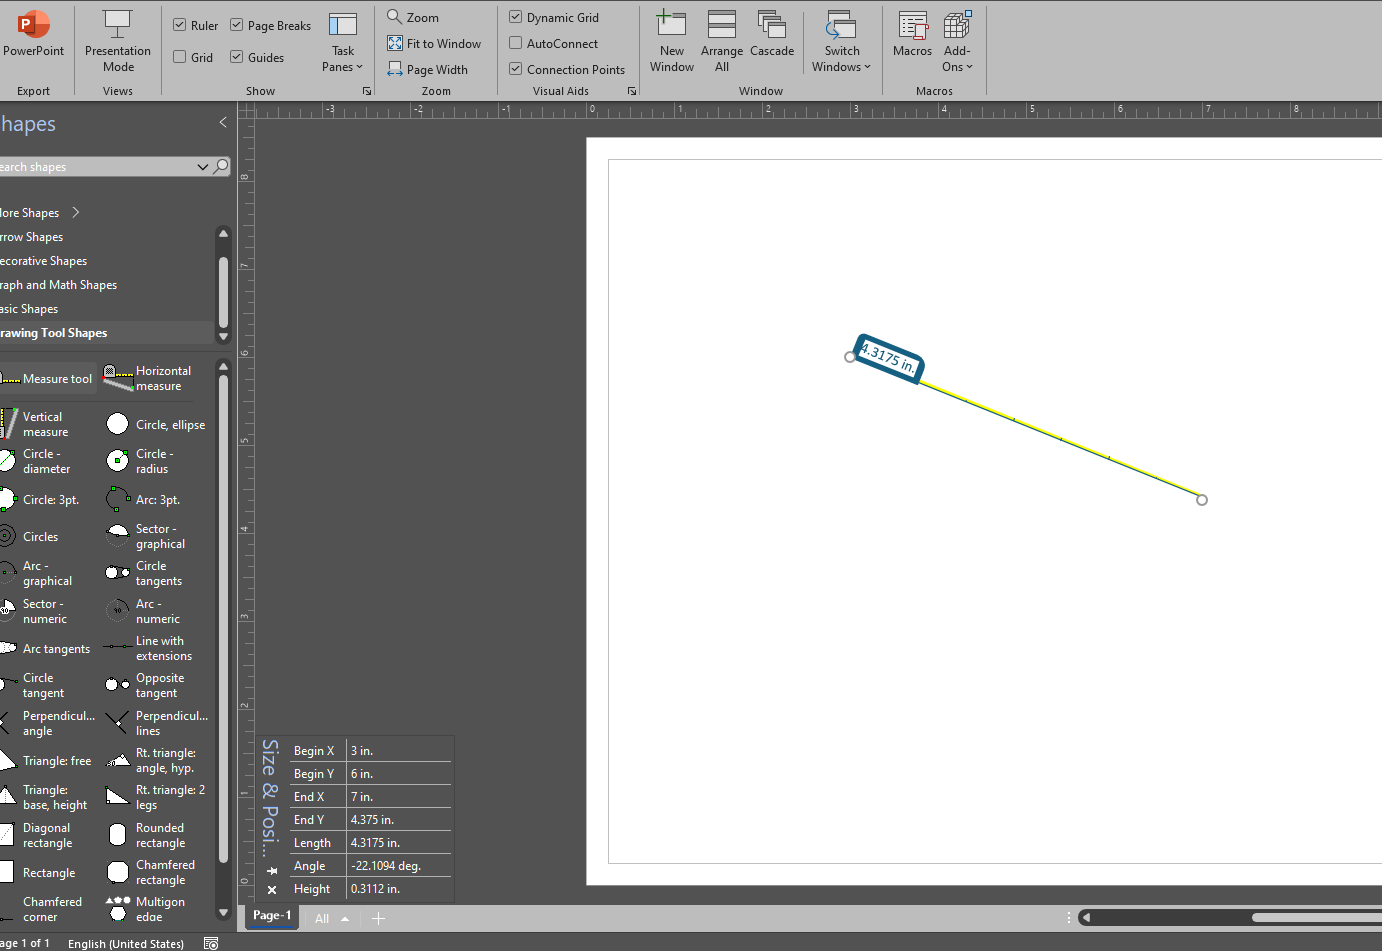The width and height of the screenshot is (1382, 951).
Task: Export drawing to PowerPoint
Action: [x=33, y=36]
